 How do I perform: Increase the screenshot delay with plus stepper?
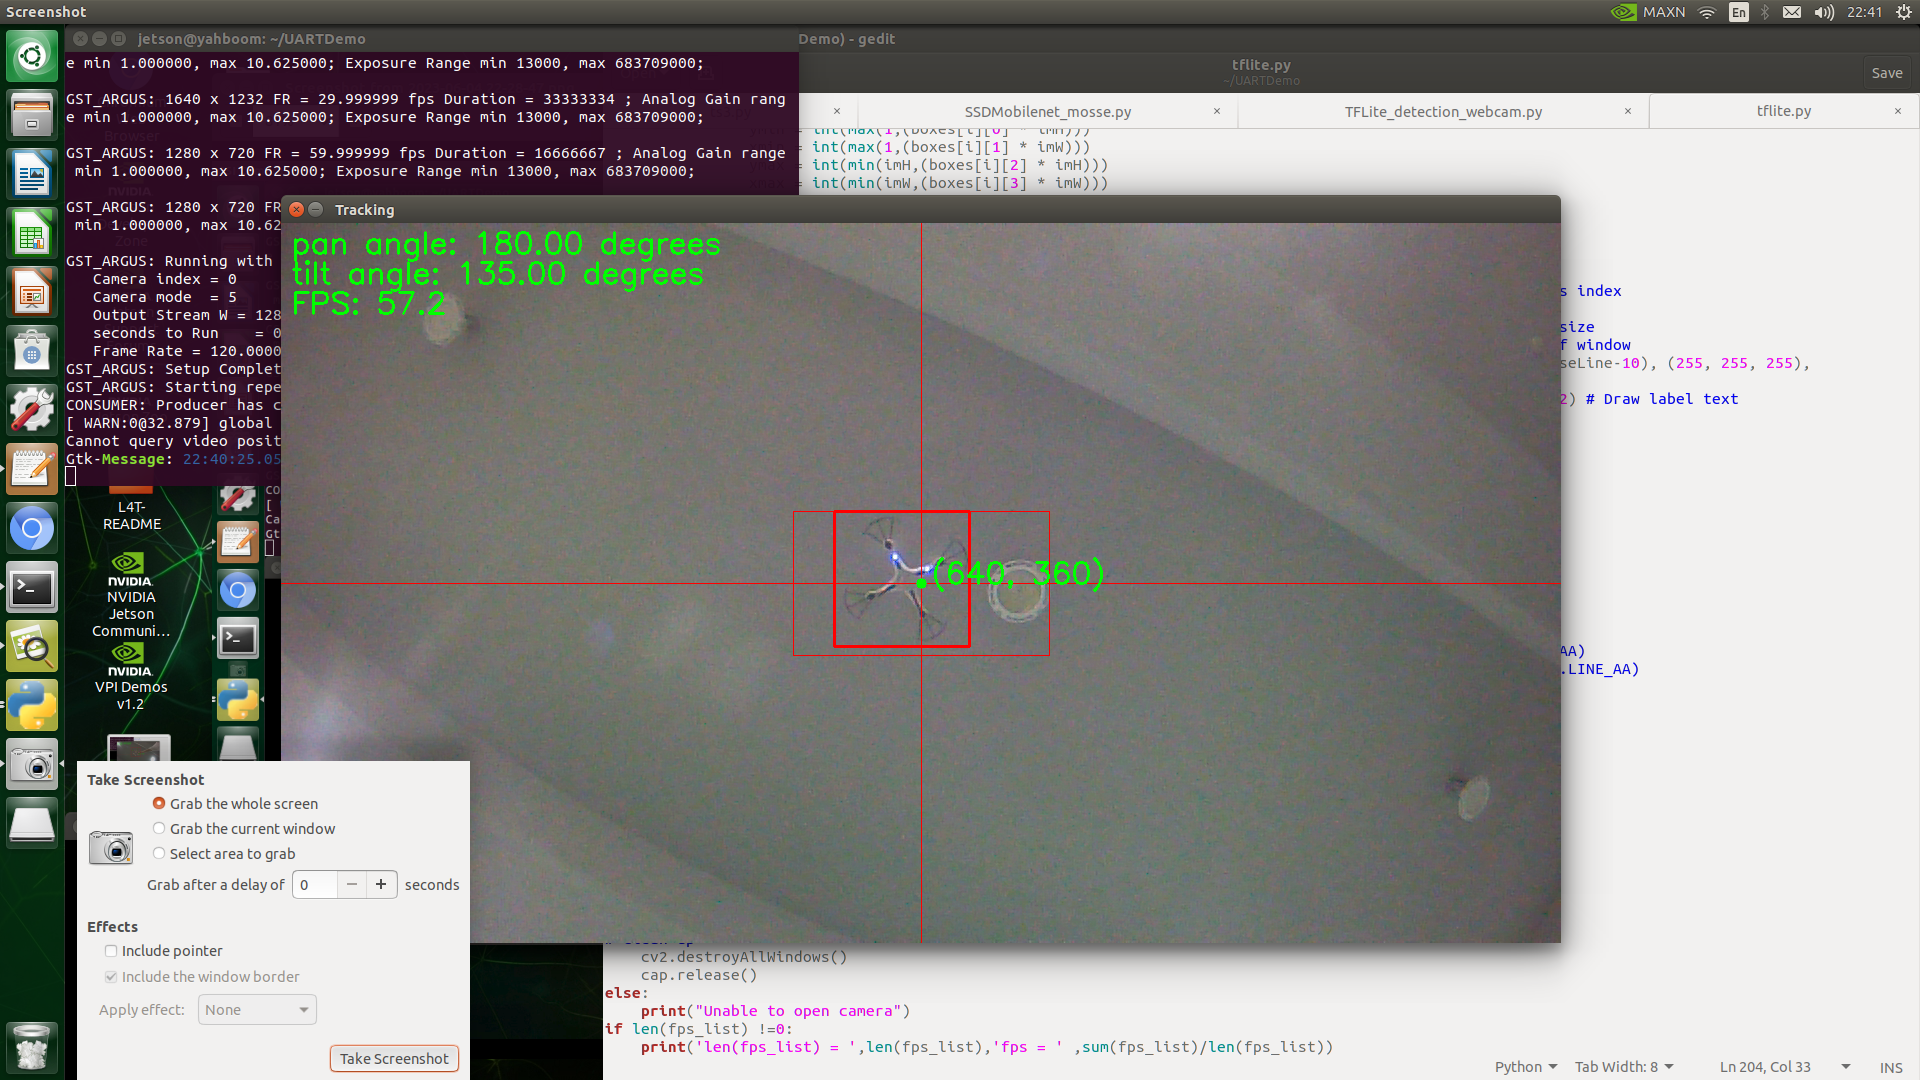380,884
